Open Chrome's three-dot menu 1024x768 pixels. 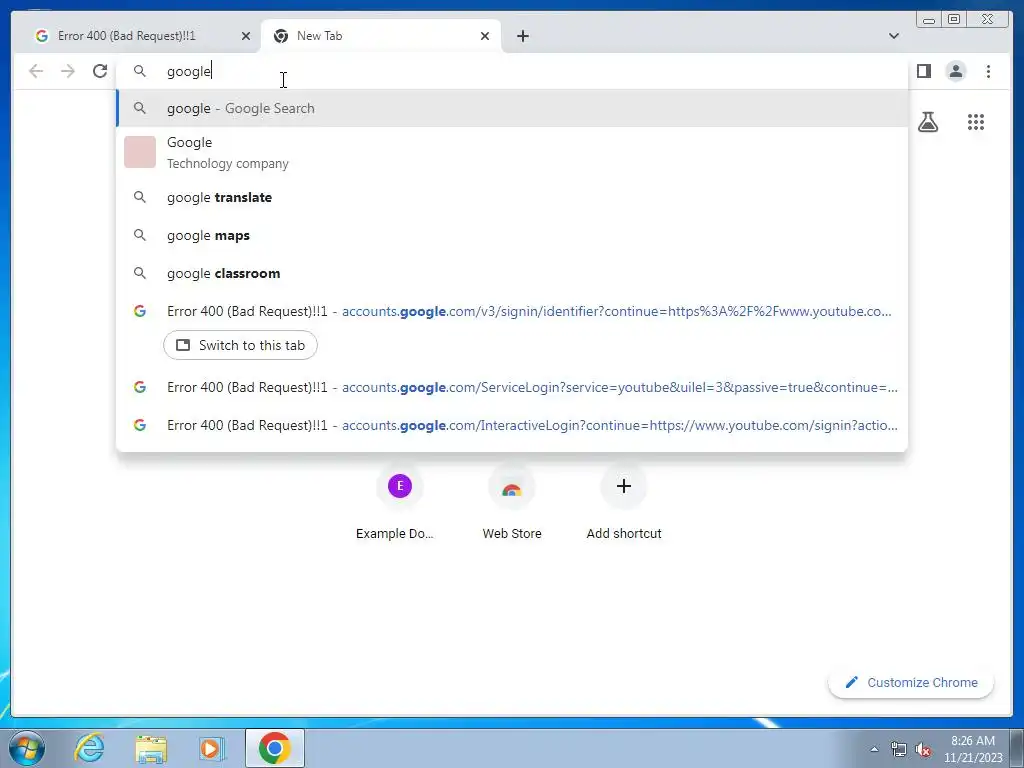[988, 71]
